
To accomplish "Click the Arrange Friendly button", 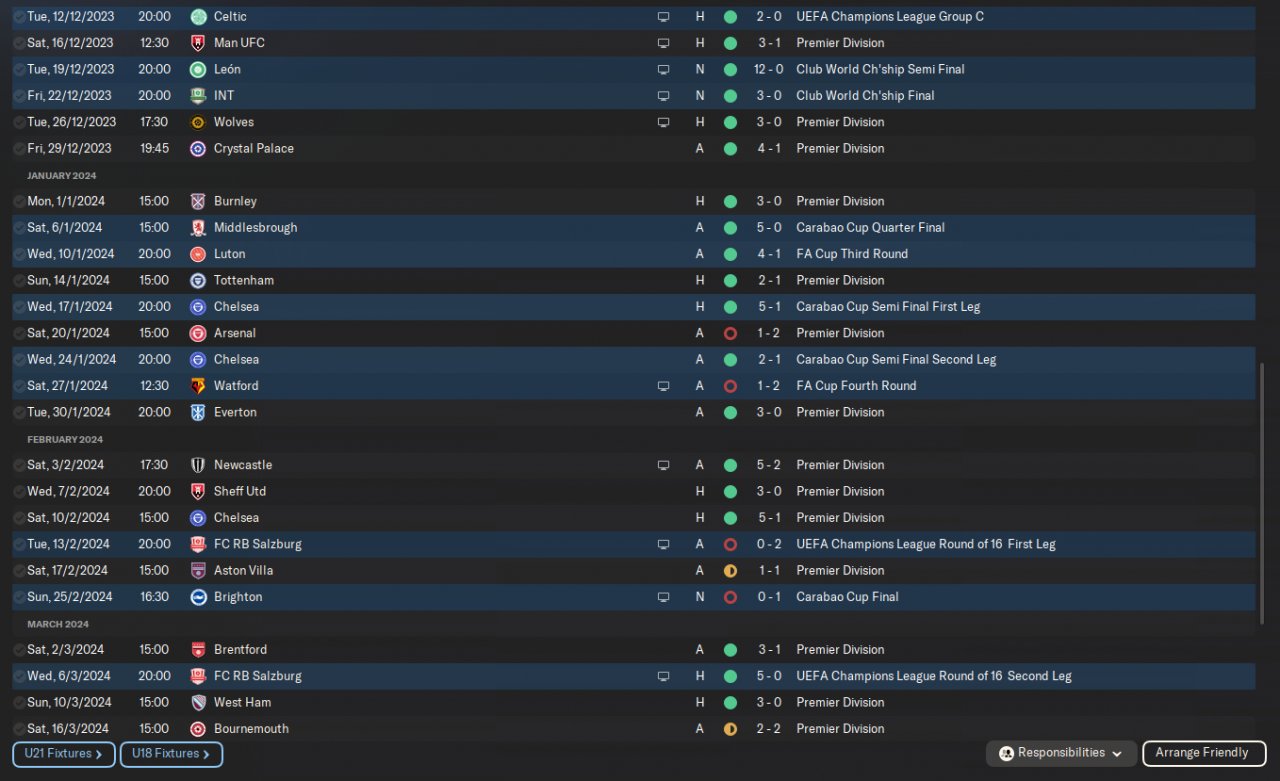I will [1203, 753].
